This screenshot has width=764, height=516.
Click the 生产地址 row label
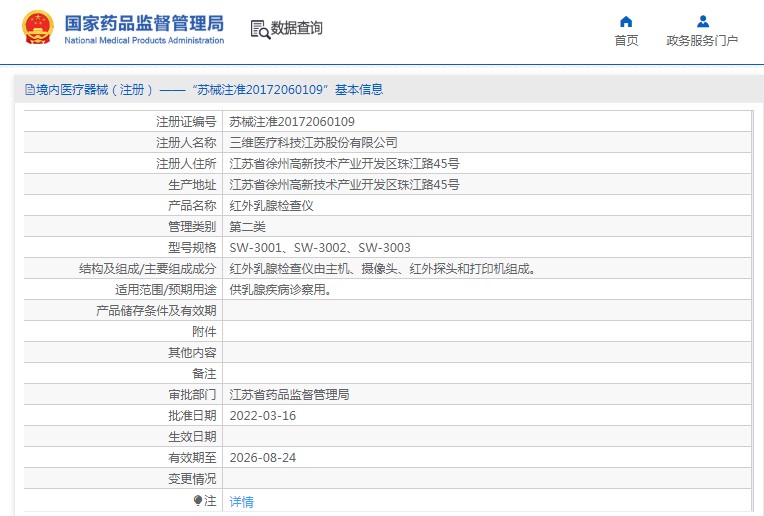pos(192,185)
